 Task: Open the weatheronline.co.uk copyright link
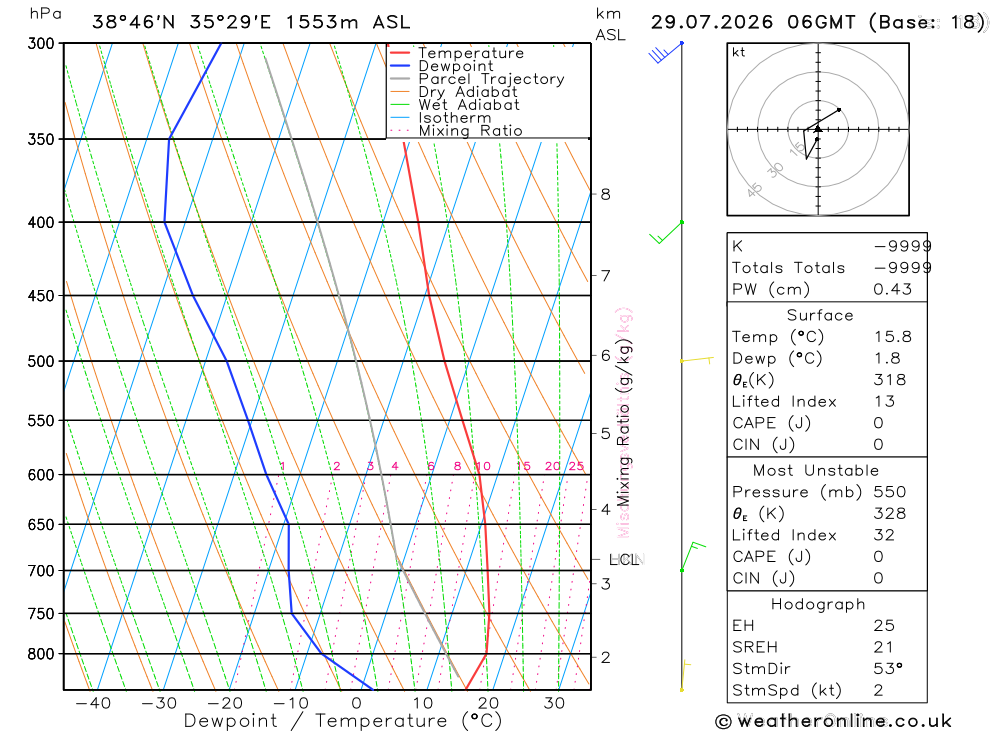click(833, 721)
